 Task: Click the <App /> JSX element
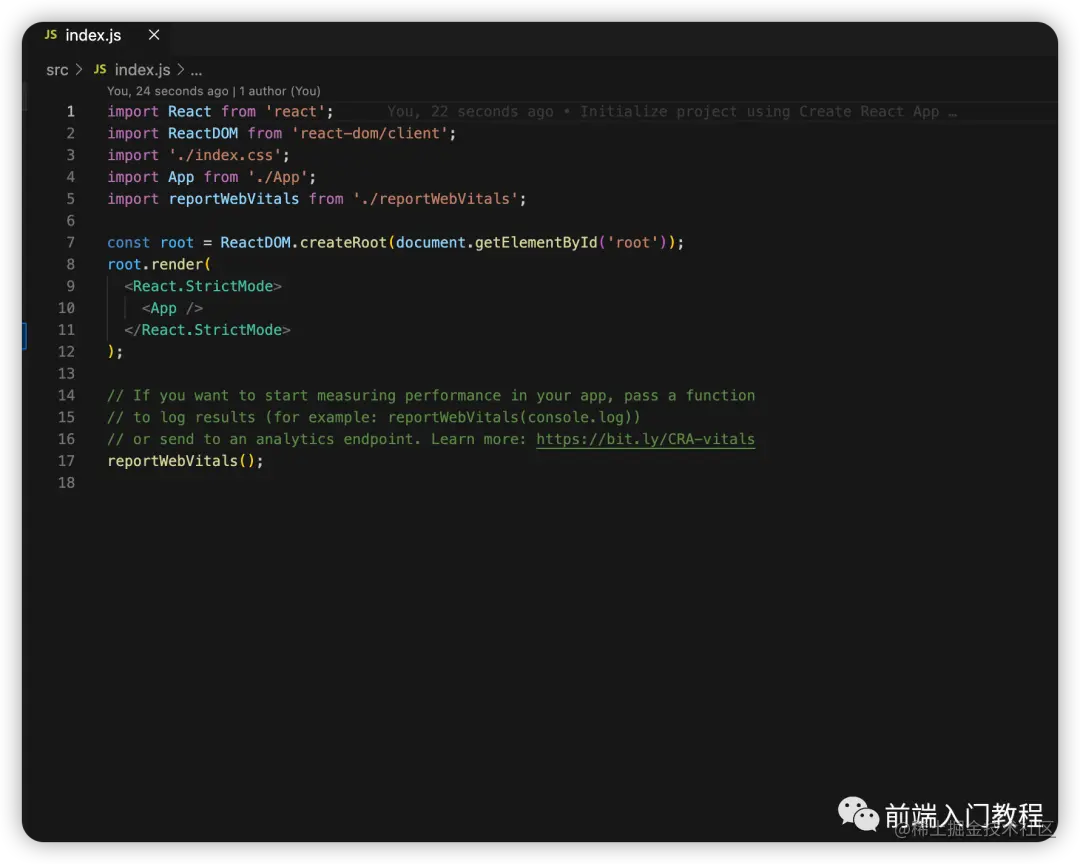[172, 309]
